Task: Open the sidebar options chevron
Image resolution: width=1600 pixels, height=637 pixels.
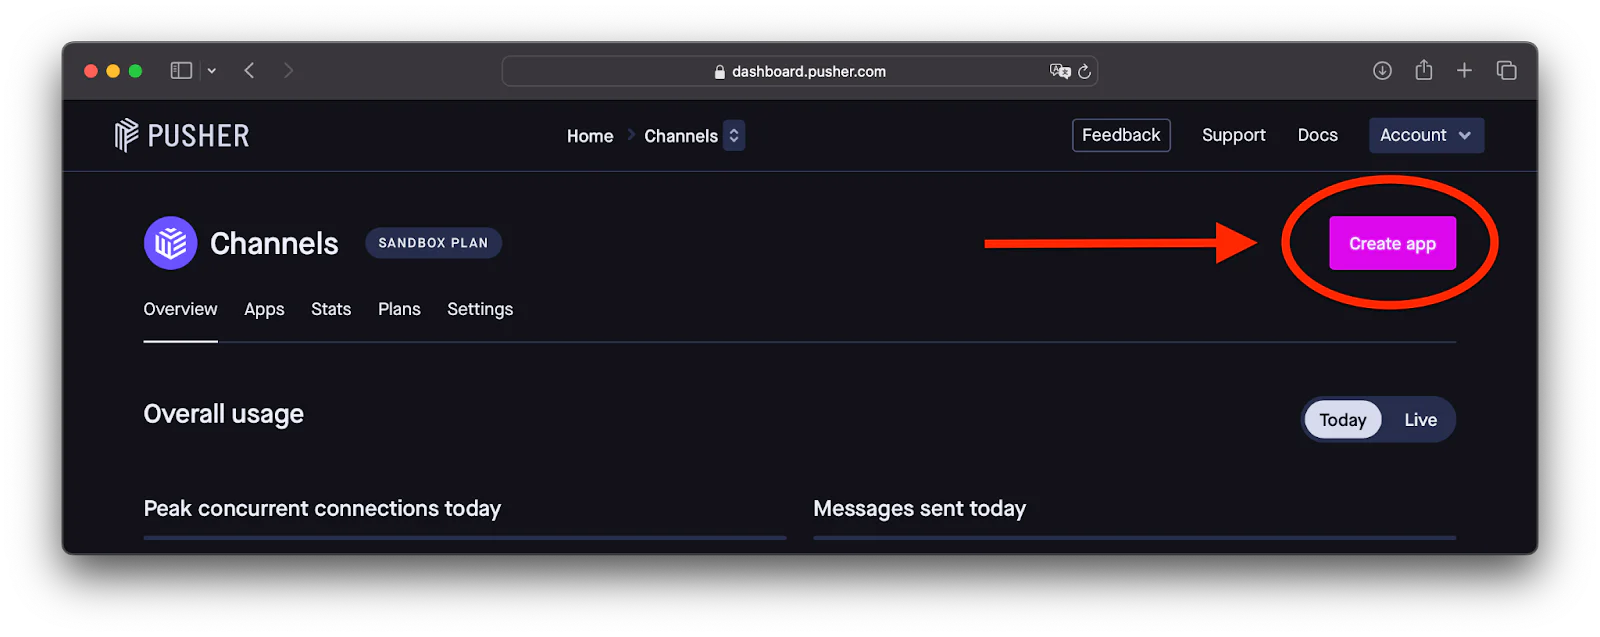Action: pyautogui.click(x=212, y=71)
